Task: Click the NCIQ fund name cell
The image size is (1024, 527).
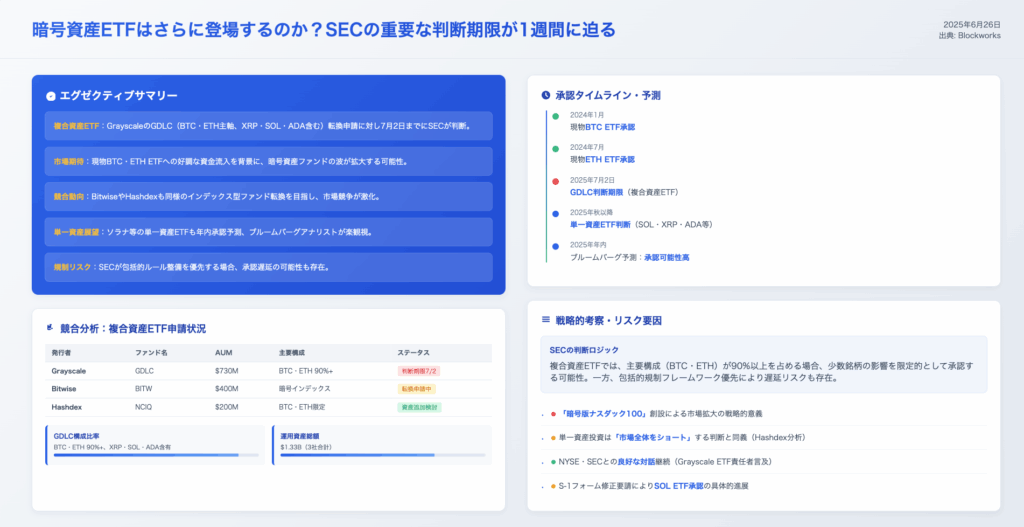Action: (143, 407)
